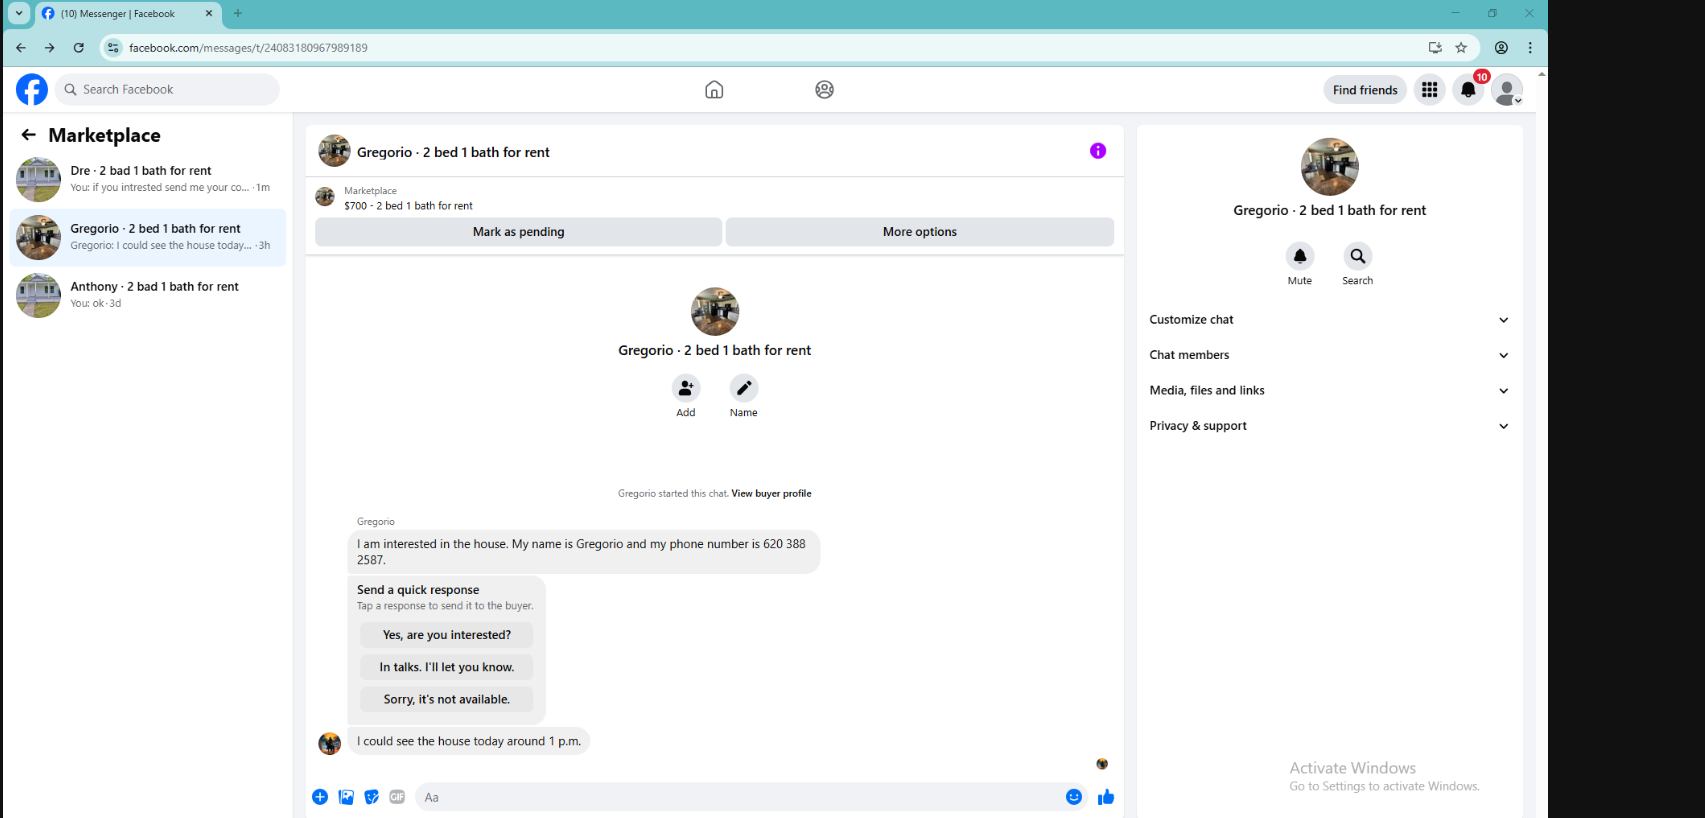This screenshot has width=1705, height=818.
Task: Open the tab search dropdown arrow
Action: (x=19, y=13)
